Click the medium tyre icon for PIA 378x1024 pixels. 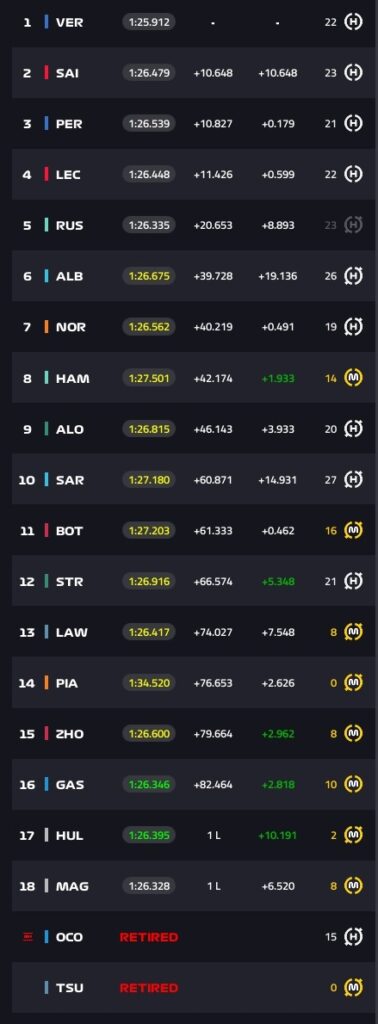(353, 682)
